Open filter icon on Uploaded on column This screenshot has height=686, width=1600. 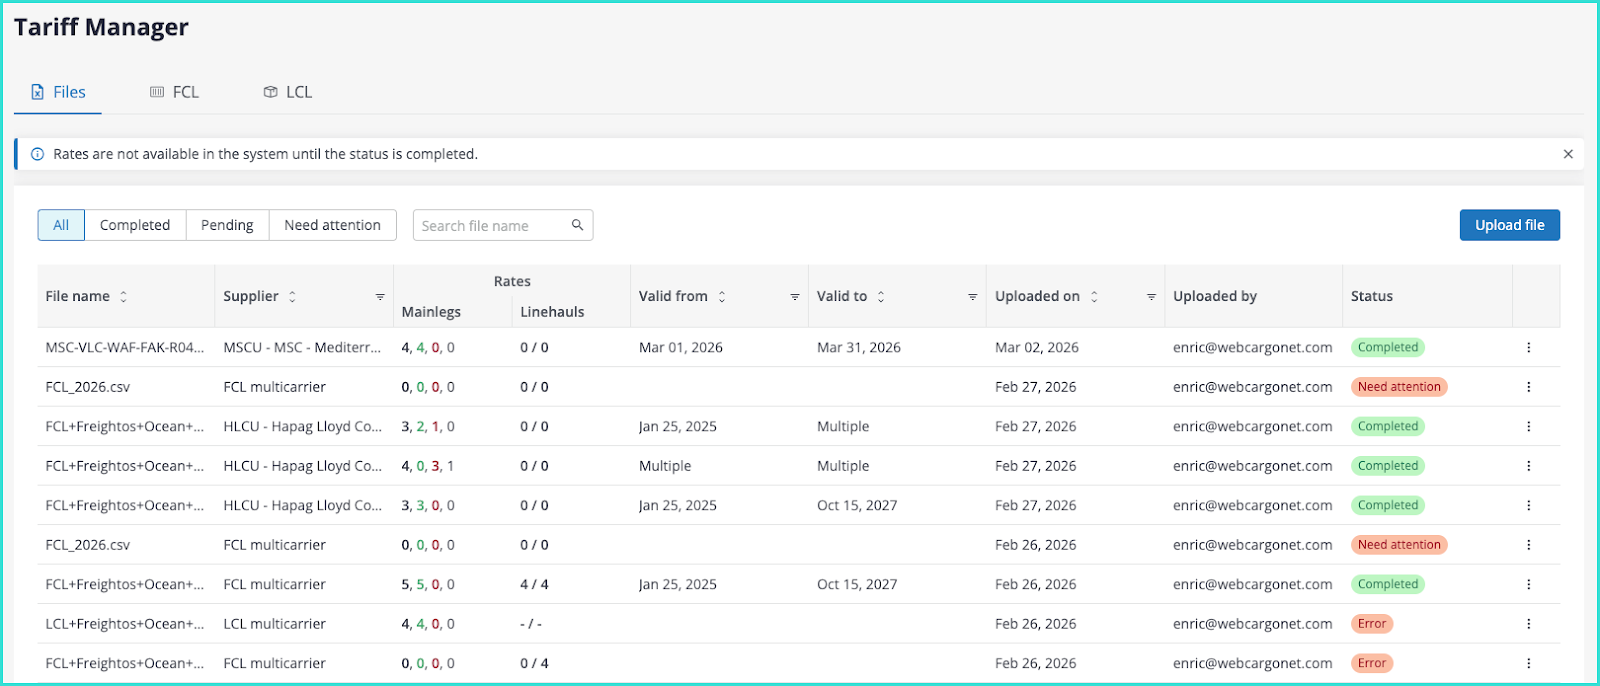point(1151,297)
